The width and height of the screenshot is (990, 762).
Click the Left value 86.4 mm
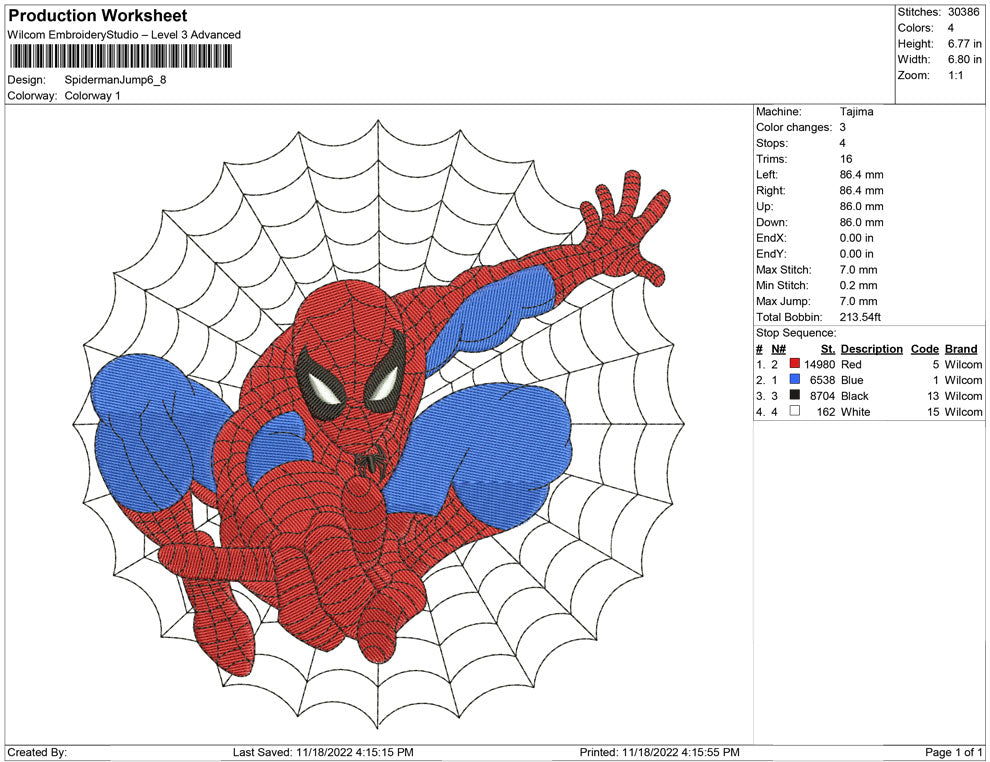pos(861,175)
